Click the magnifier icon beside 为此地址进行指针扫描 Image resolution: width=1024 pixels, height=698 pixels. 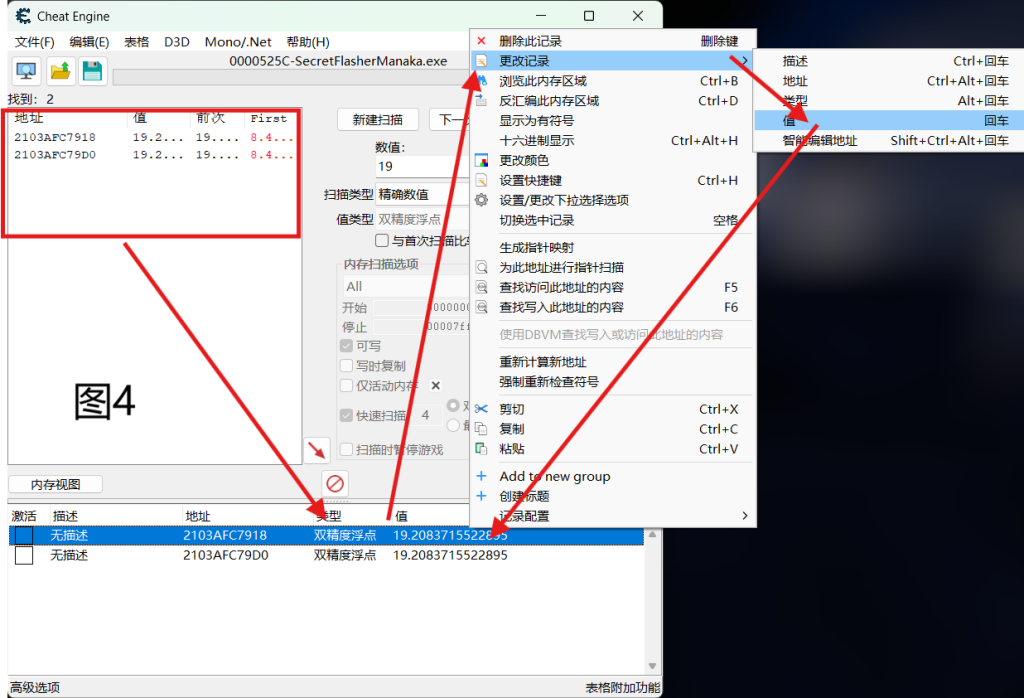click(x=481, y=267)
